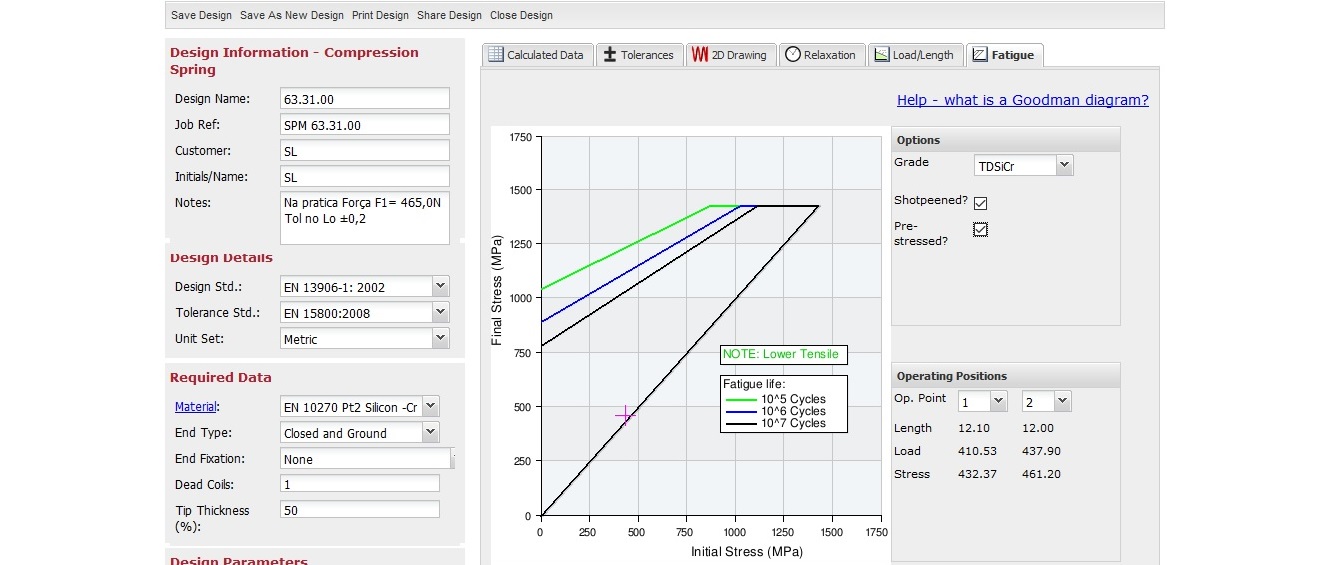This screenshot has width=1338, height=565.
Task: Click the Design Name input field
Action: [x=364, y=99]
